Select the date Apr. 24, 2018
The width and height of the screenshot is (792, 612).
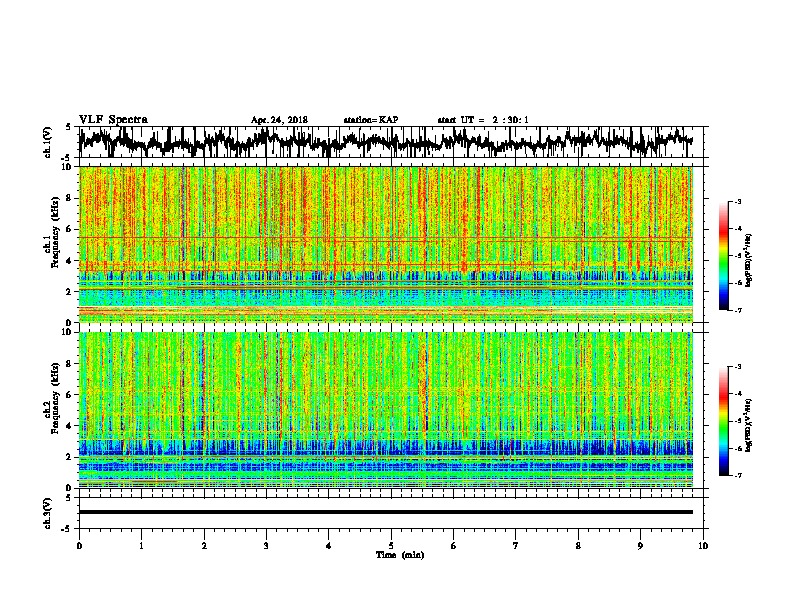click(x=279, y=120)
